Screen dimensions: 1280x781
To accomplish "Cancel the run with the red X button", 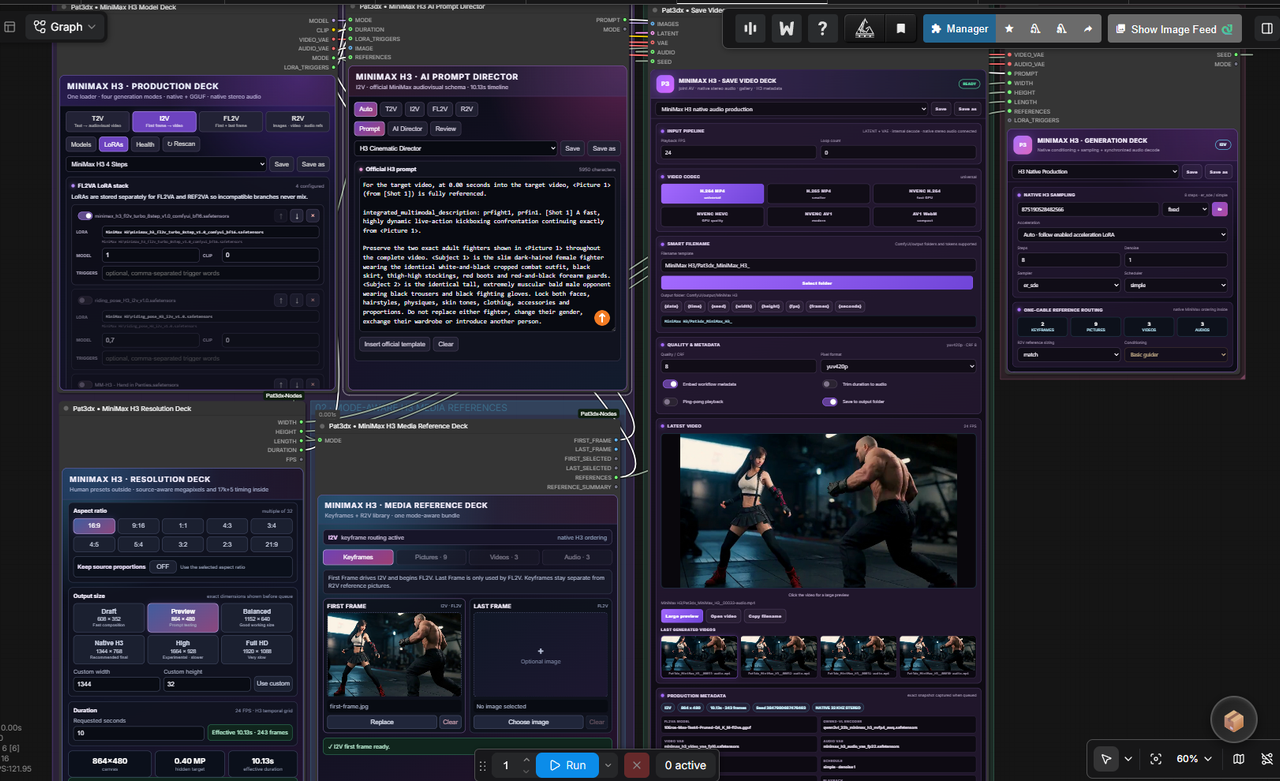I will point(635,766).
